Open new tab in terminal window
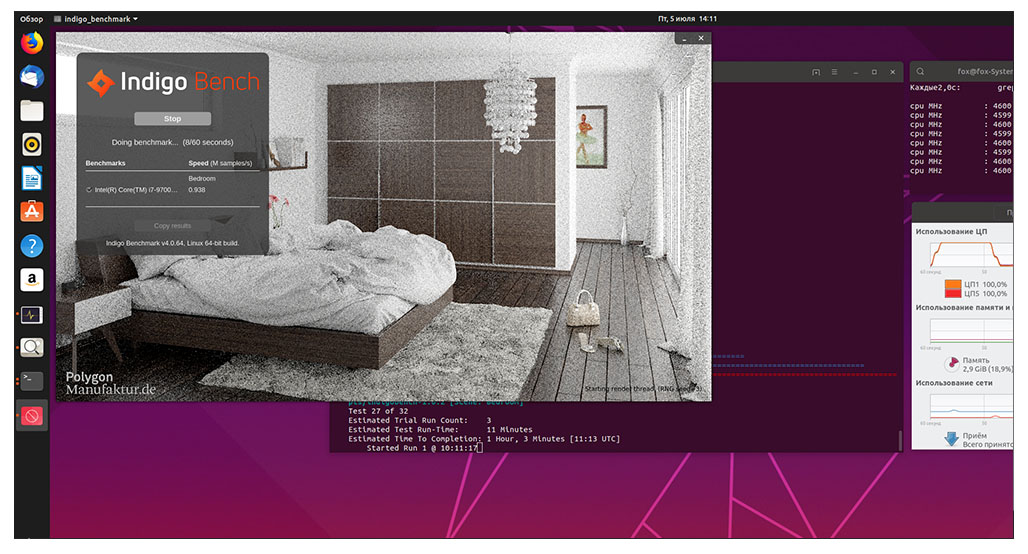Viewport: 1028px width, 554px height. pyautogui.click(x=816, y=72)
